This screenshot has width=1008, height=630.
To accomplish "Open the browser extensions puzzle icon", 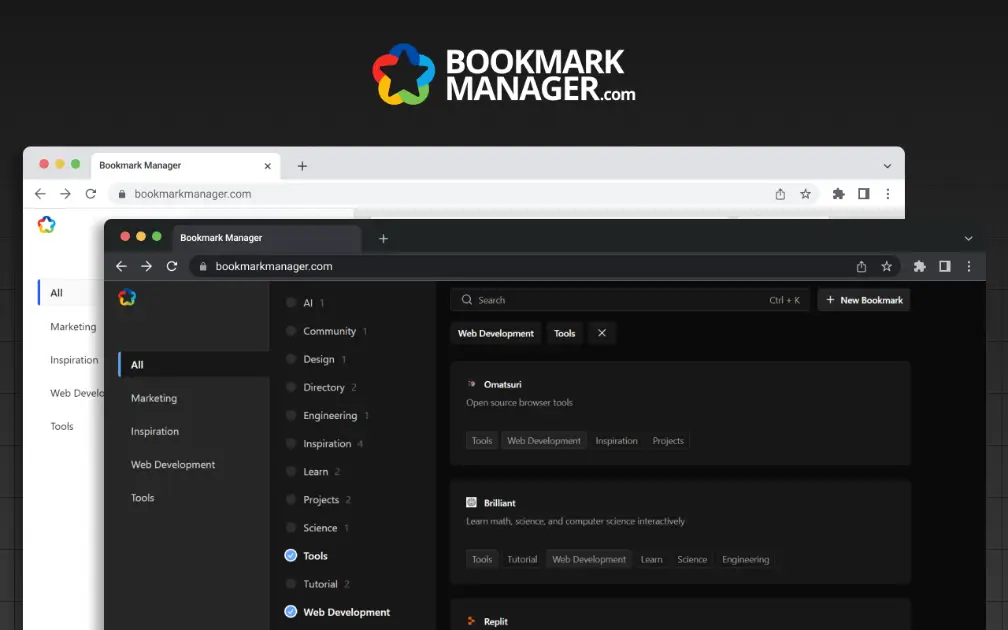I will (x=919, y=266).
